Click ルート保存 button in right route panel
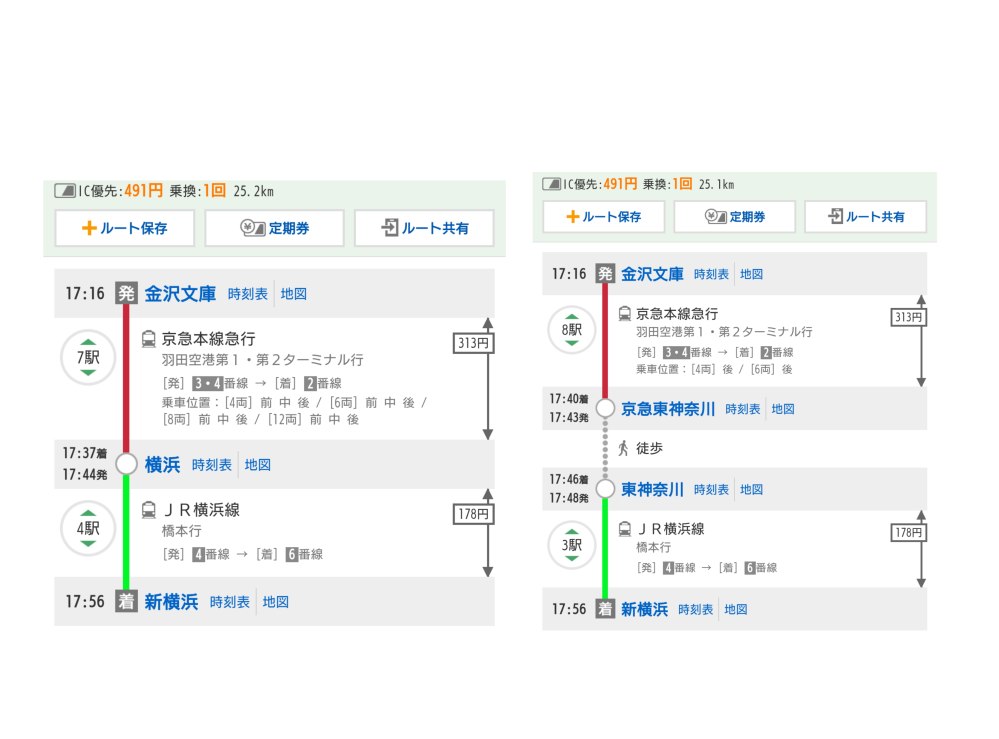The width and height of the screenshot is (999, 739). pos(603,217)
